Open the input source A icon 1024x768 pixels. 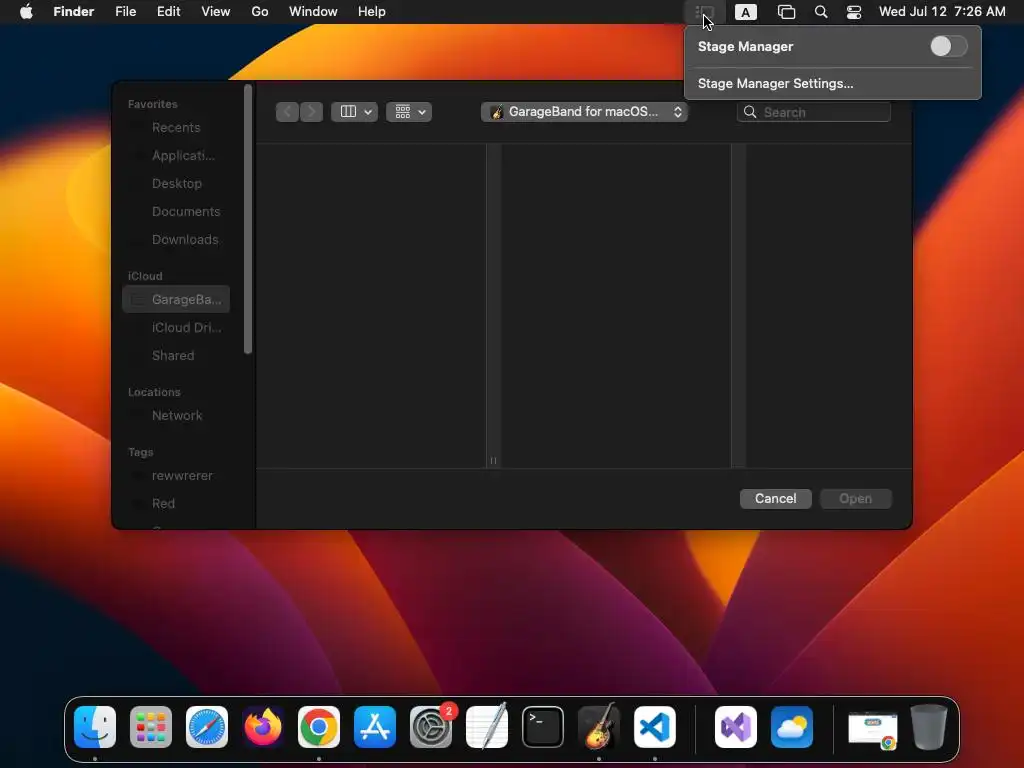point(746,12)
